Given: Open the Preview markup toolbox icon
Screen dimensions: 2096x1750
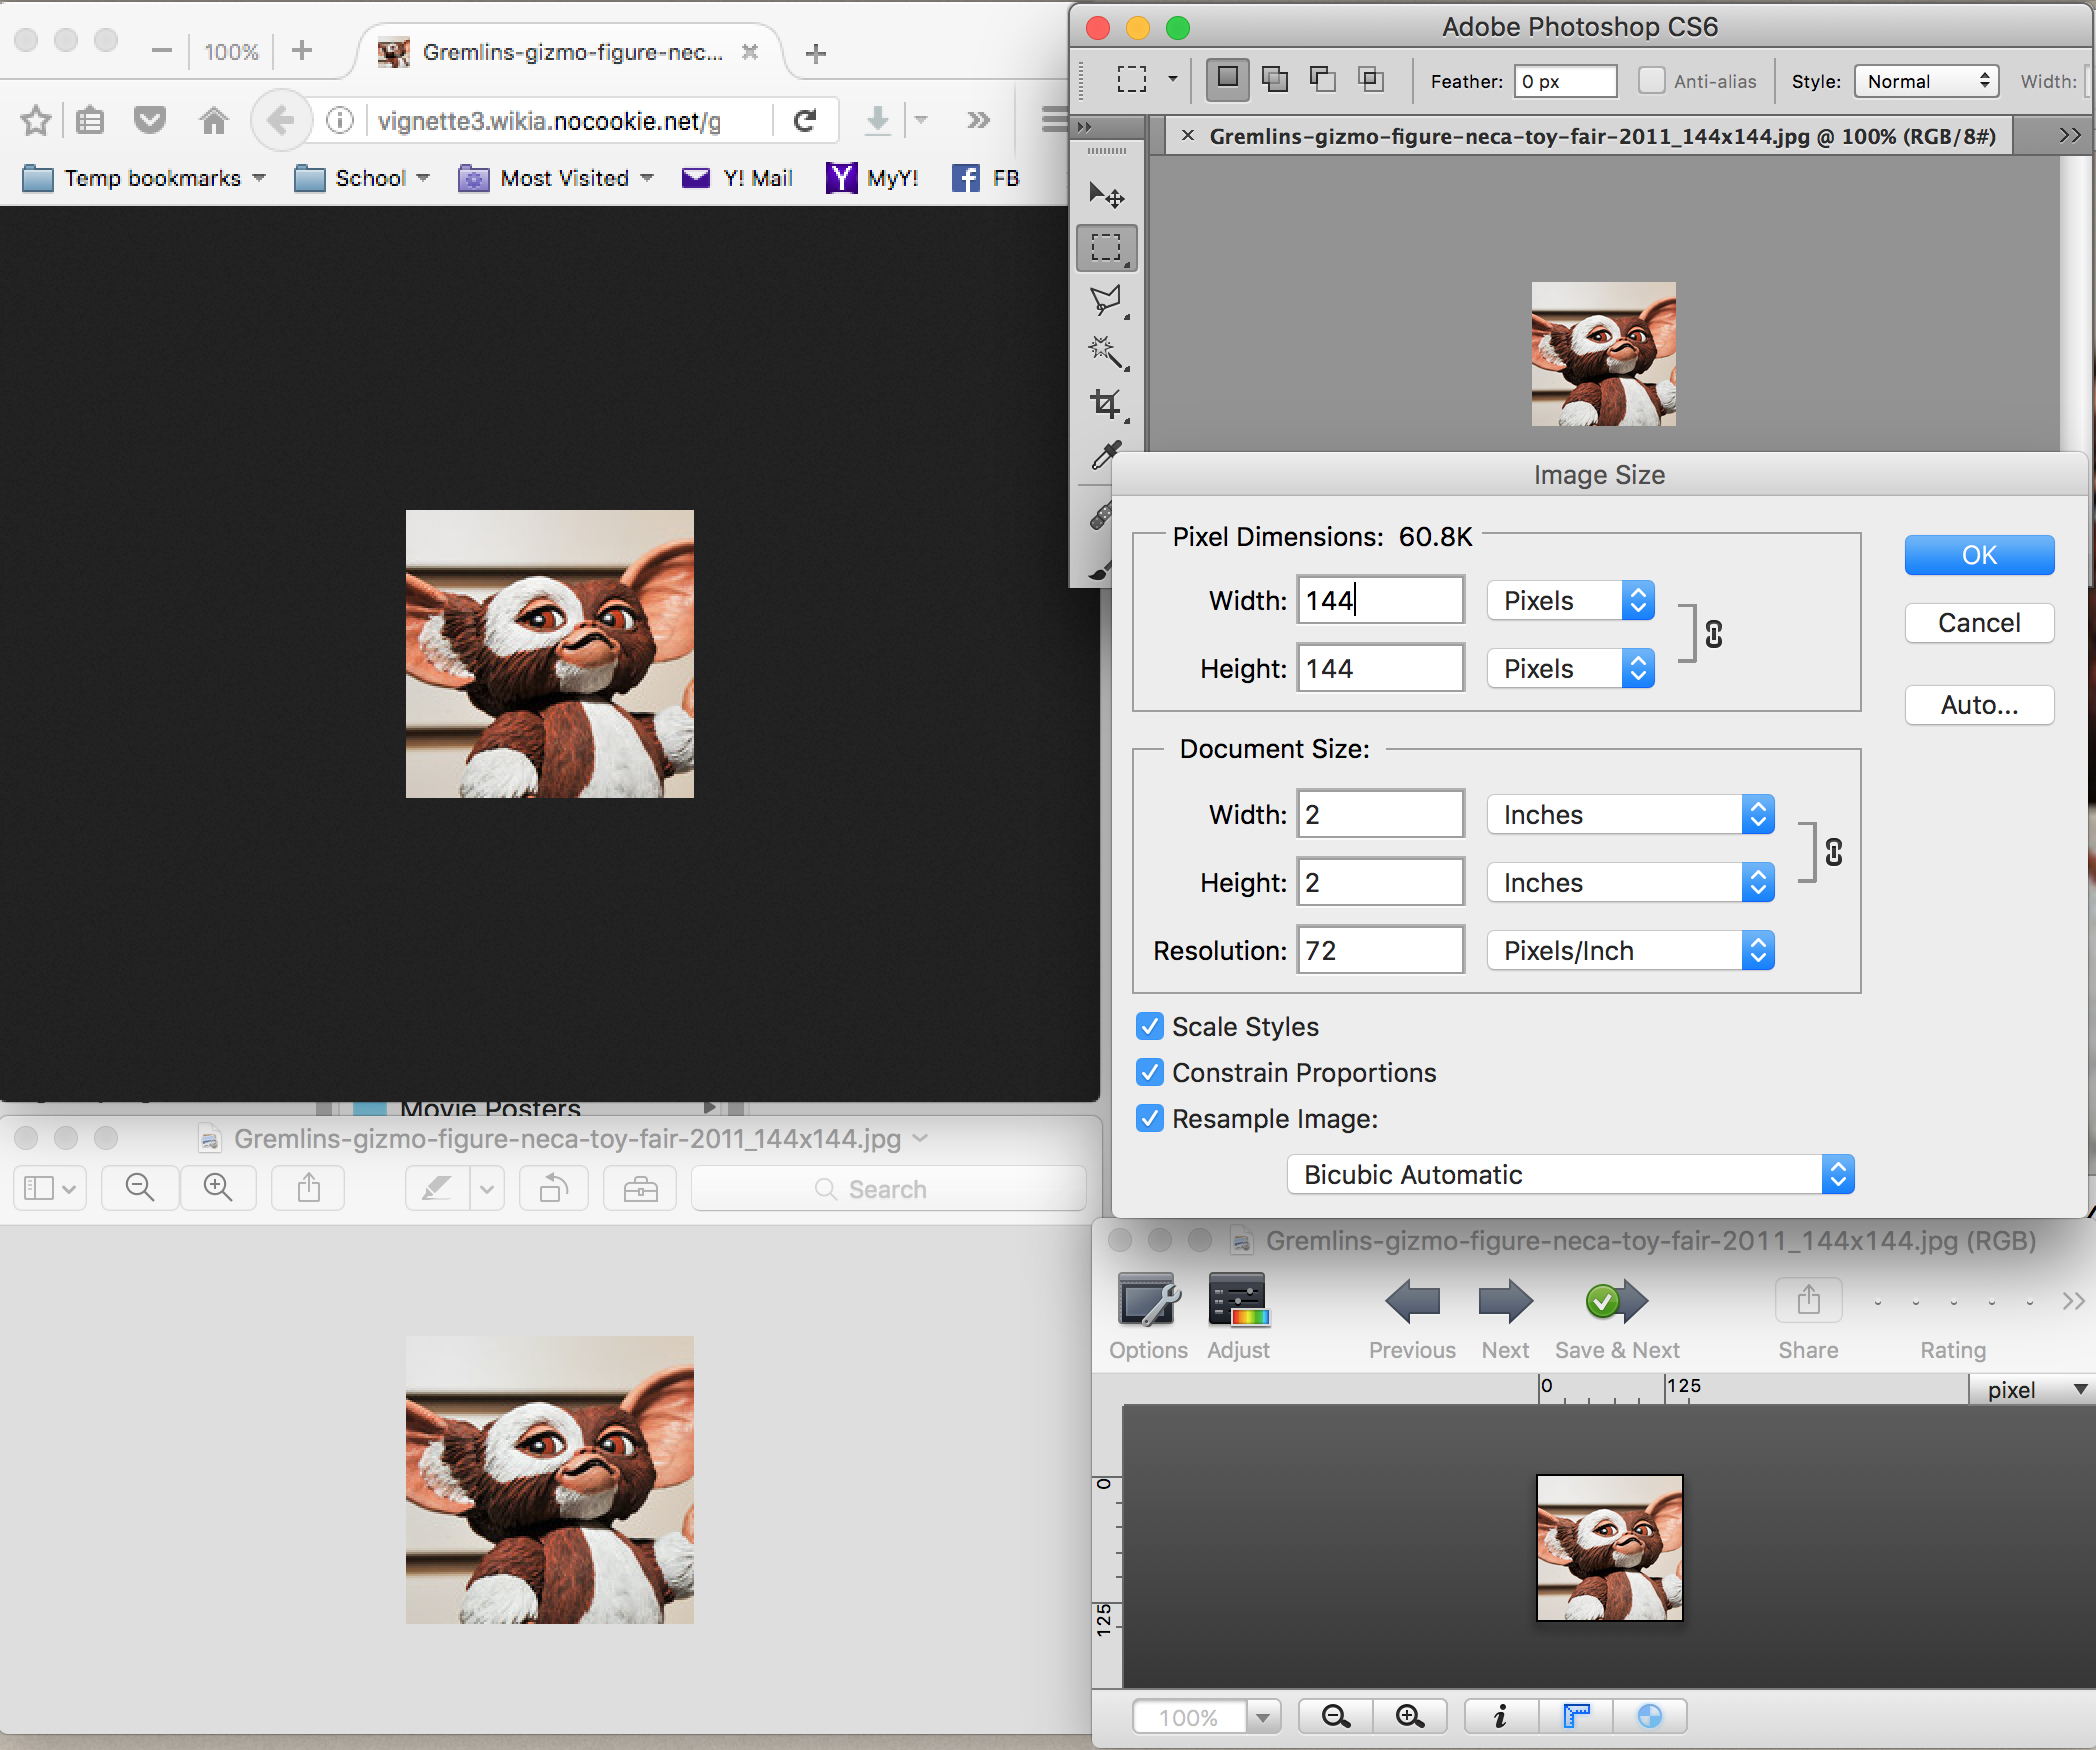Looking at the screenshot, I should [640, 1188].
